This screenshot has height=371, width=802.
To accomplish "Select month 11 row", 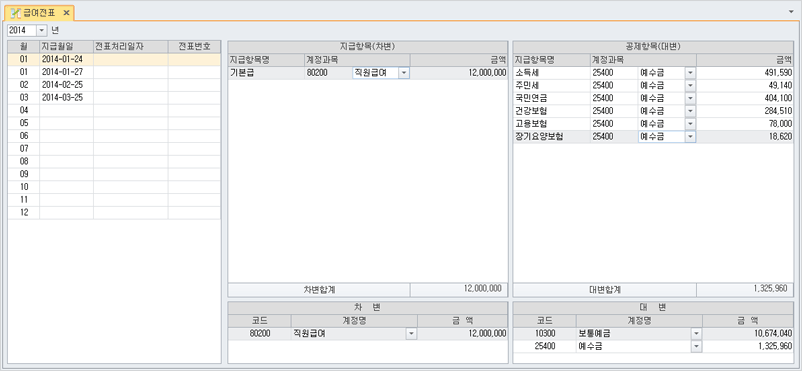I will coord(114,200).
